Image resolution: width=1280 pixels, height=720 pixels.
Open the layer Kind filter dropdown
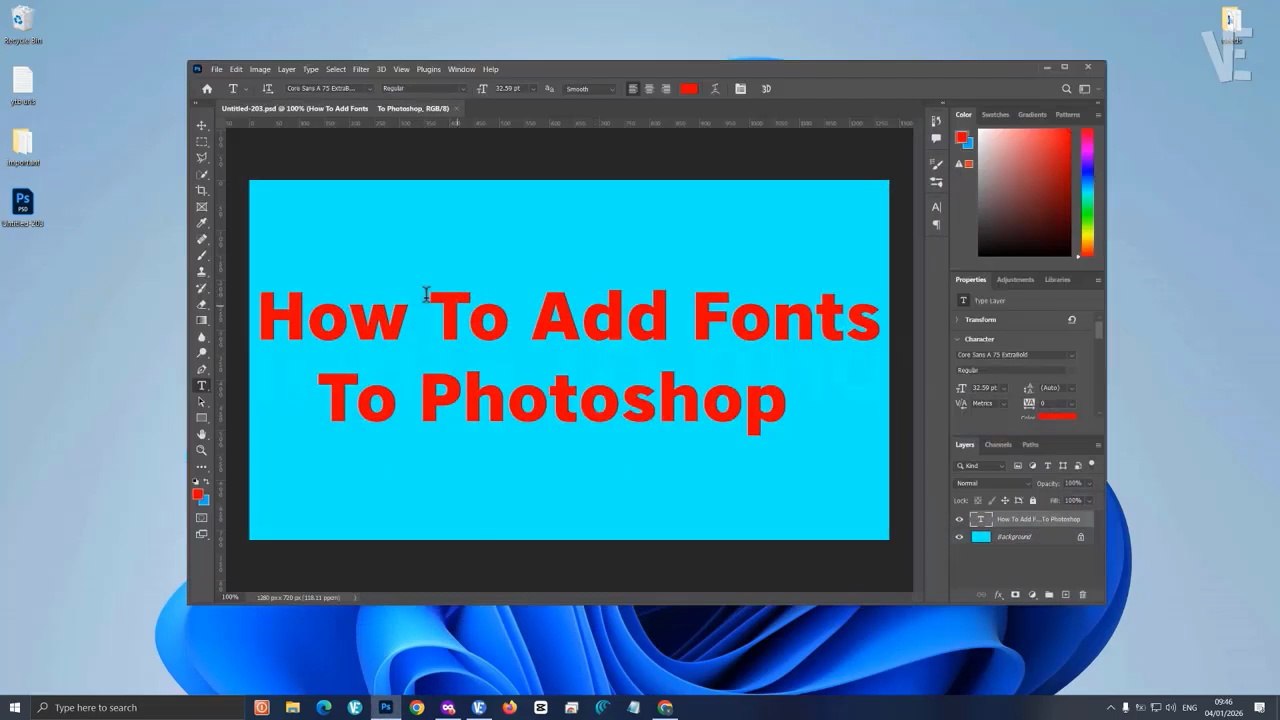(x=982, y=466)
